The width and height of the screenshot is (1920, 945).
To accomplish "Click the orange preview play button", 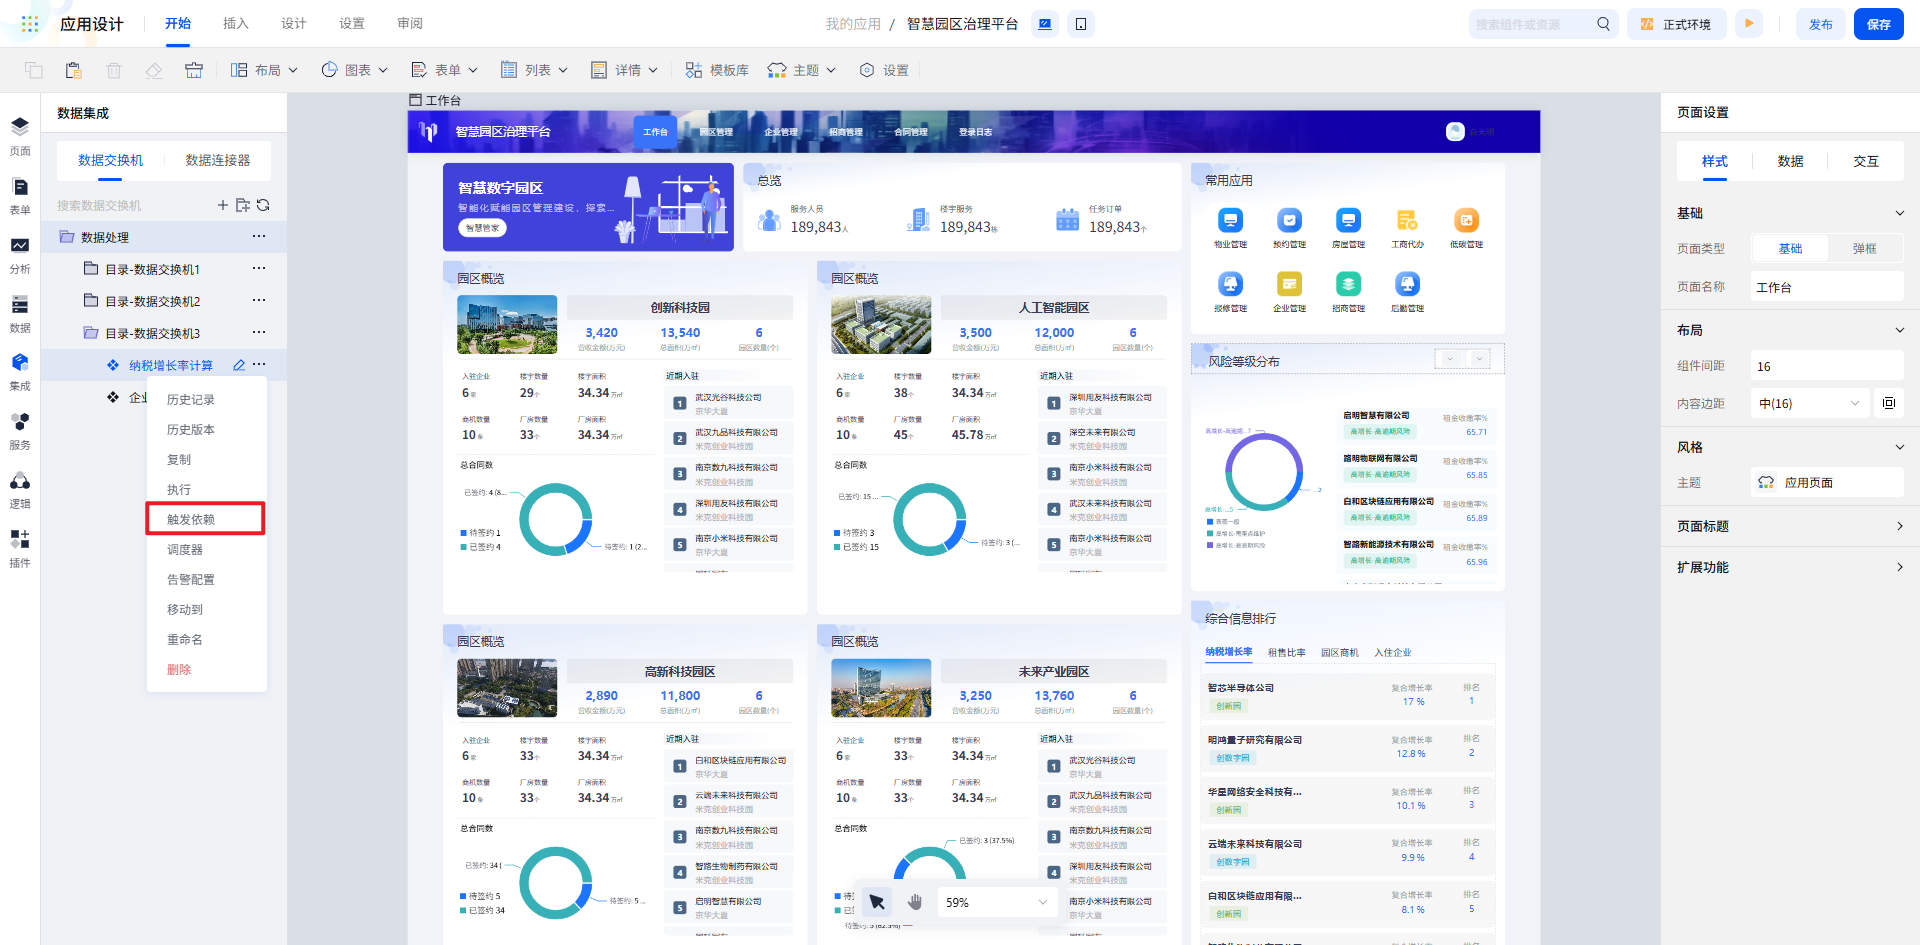I will point(1749,24).
